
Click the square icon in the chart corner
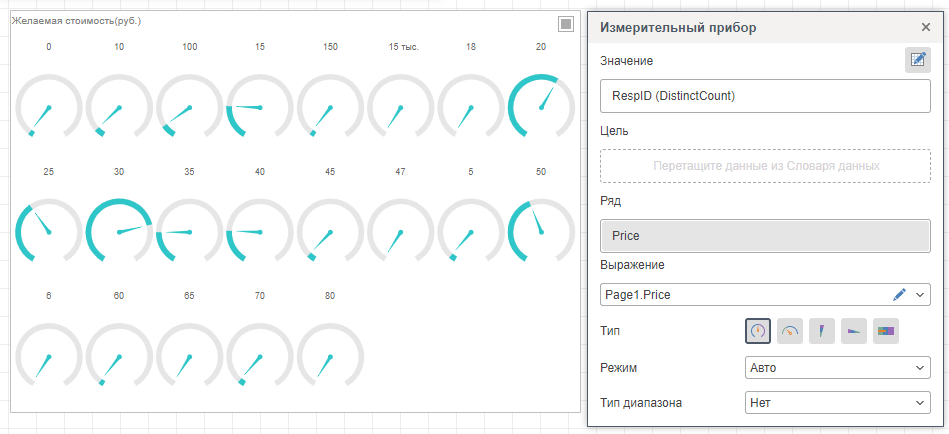566,24
